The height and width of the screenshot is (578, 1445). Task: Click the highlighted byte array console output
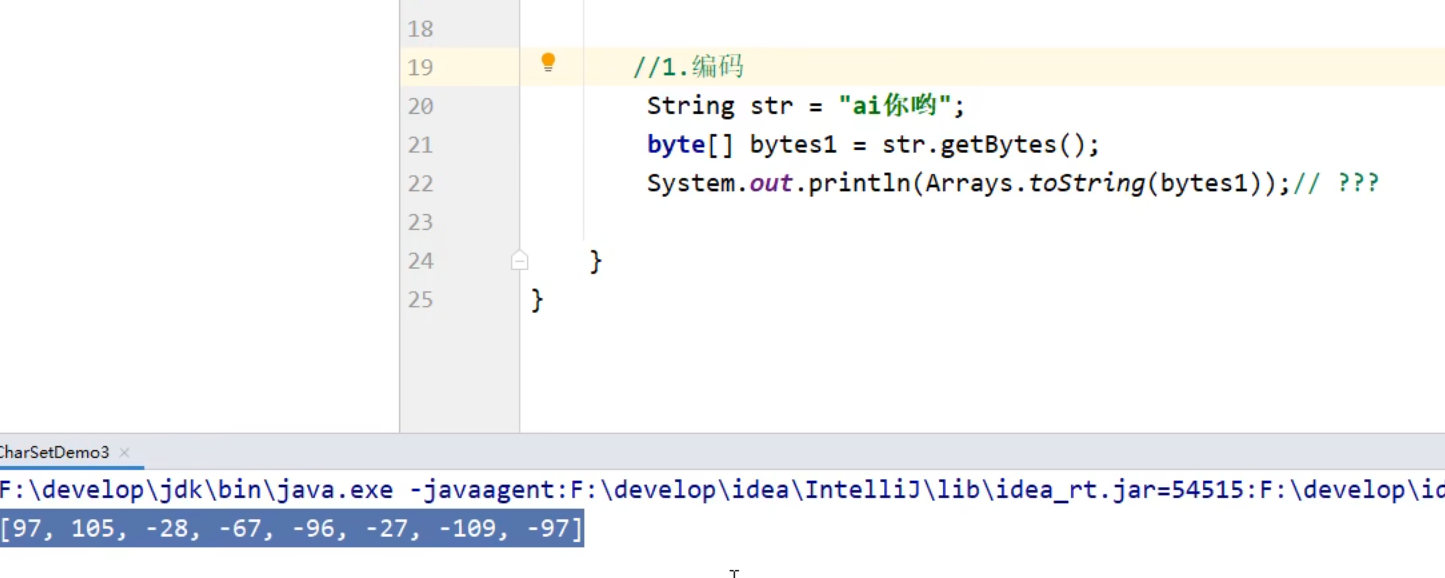coord(290,528)
